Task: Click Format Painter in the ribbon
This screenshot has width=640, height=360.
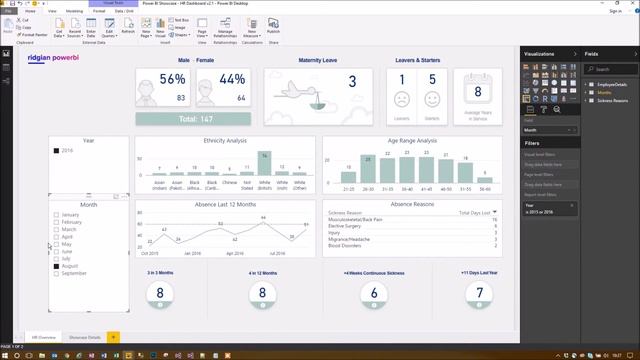Action: [x=32, y=35]
